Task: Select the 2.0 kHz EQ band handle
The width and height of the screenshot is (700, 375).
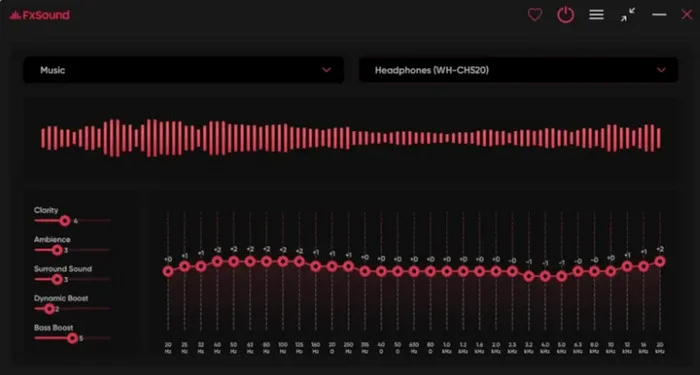Action: [x=496, y=271]
